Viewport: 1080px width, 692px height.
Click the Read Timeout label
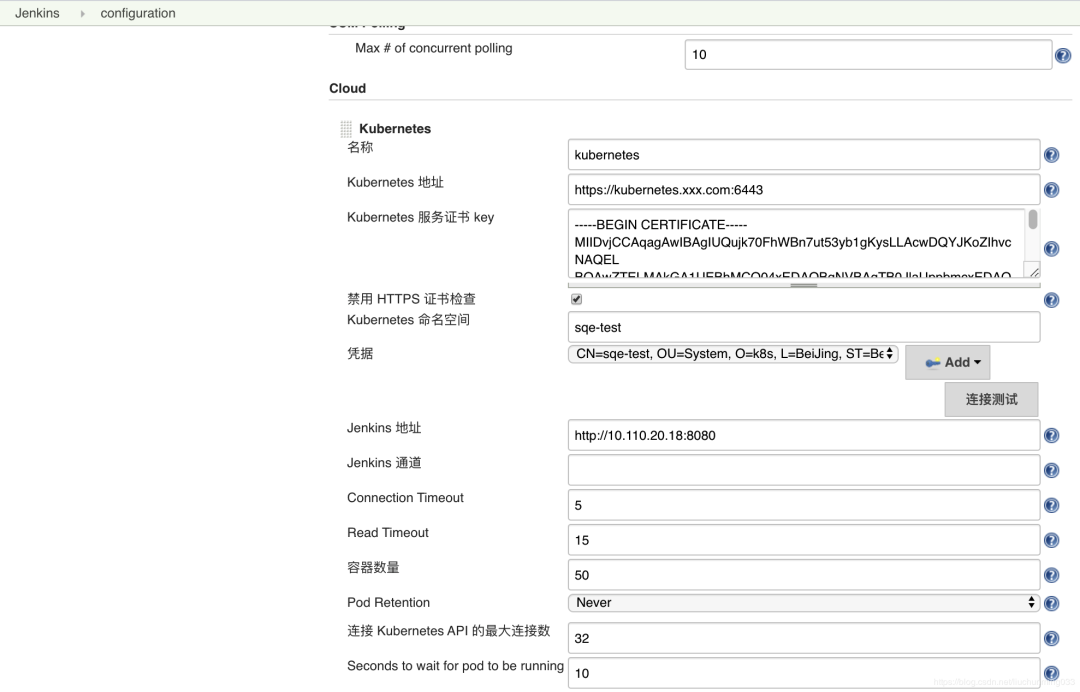tap(388, 533)
